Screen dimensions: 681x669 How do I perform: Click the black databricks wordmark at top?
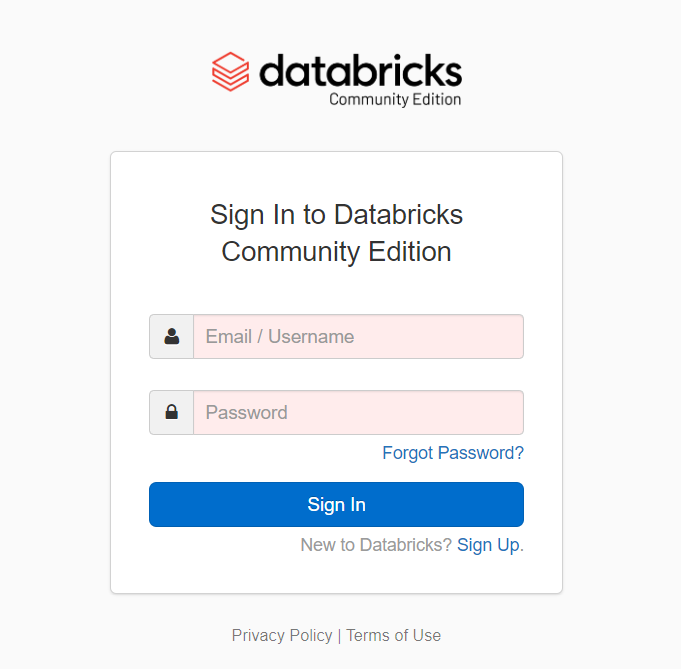coord(360,70)
